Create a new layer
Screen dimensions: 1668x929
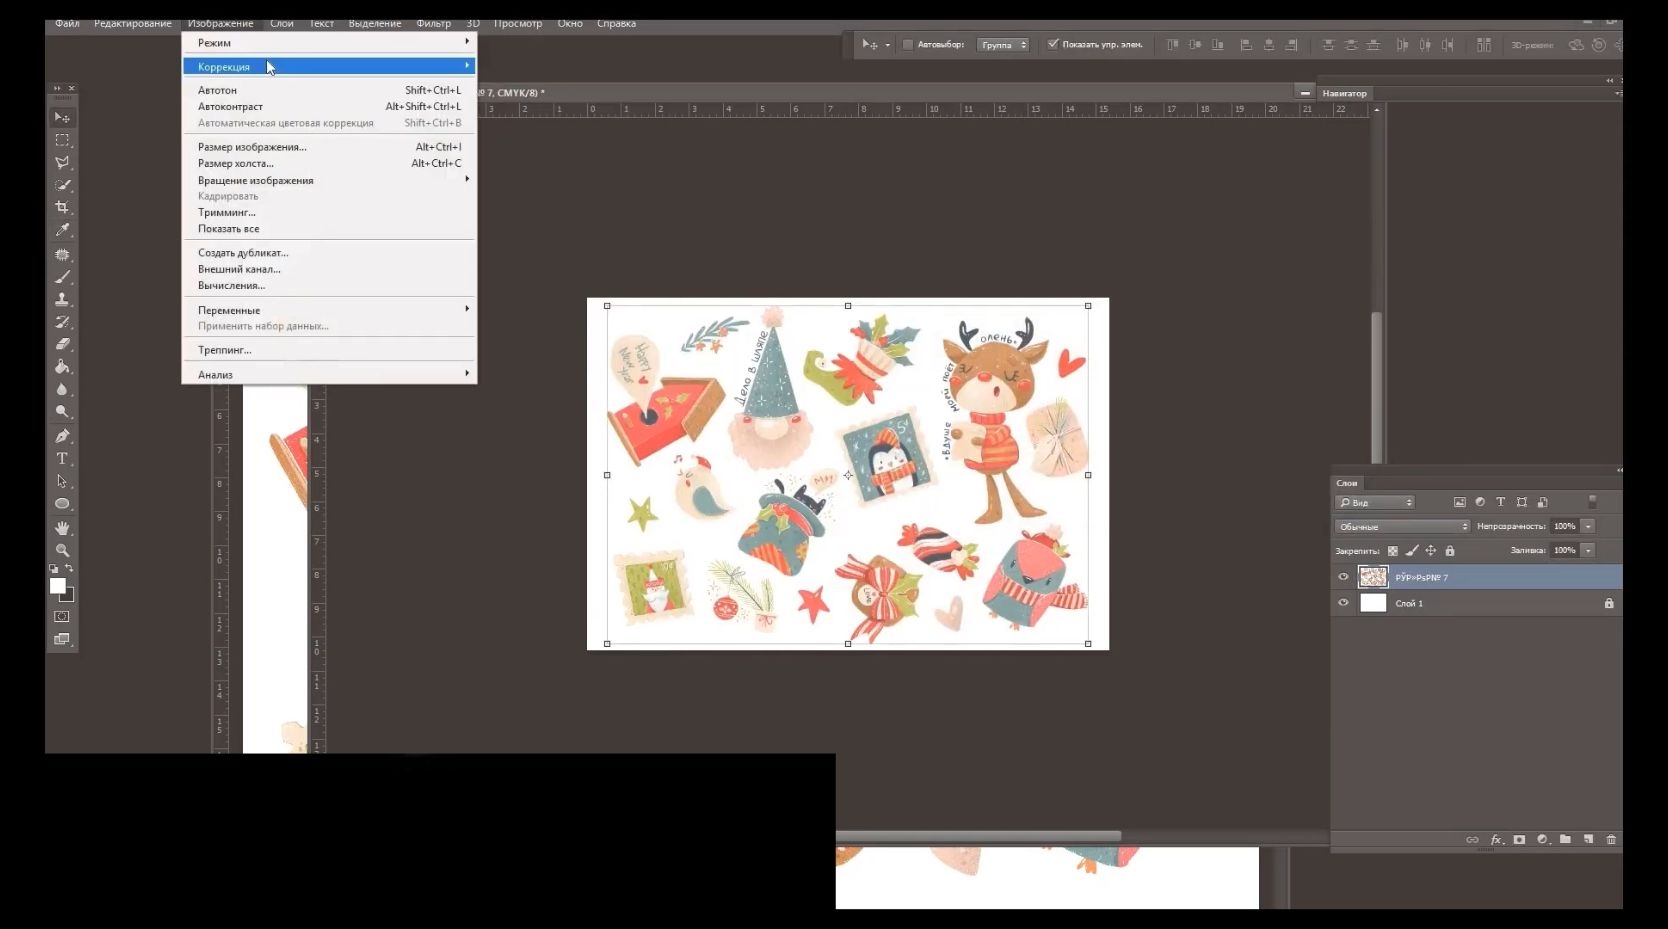point(1588,840)
